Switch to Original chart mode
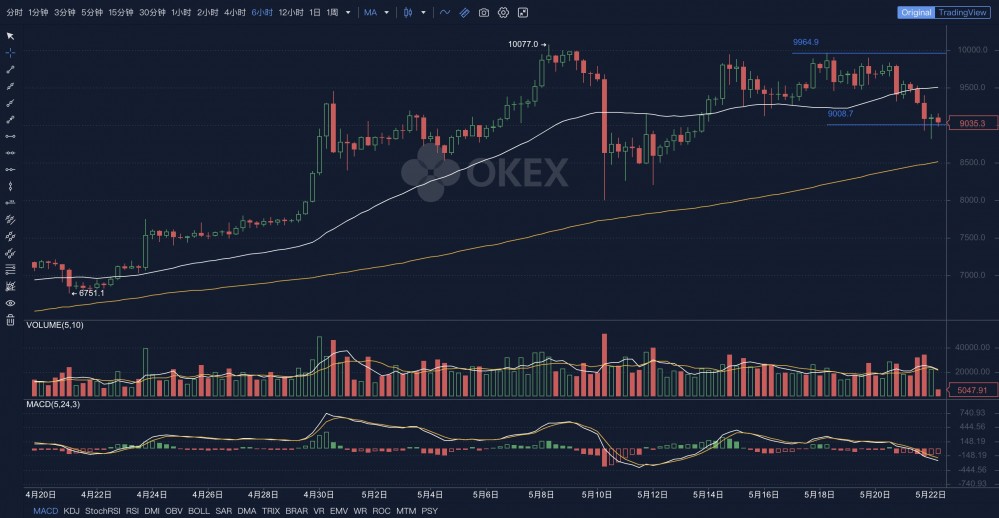Viewport: 999px width, 518px height. tap(916, 13)
